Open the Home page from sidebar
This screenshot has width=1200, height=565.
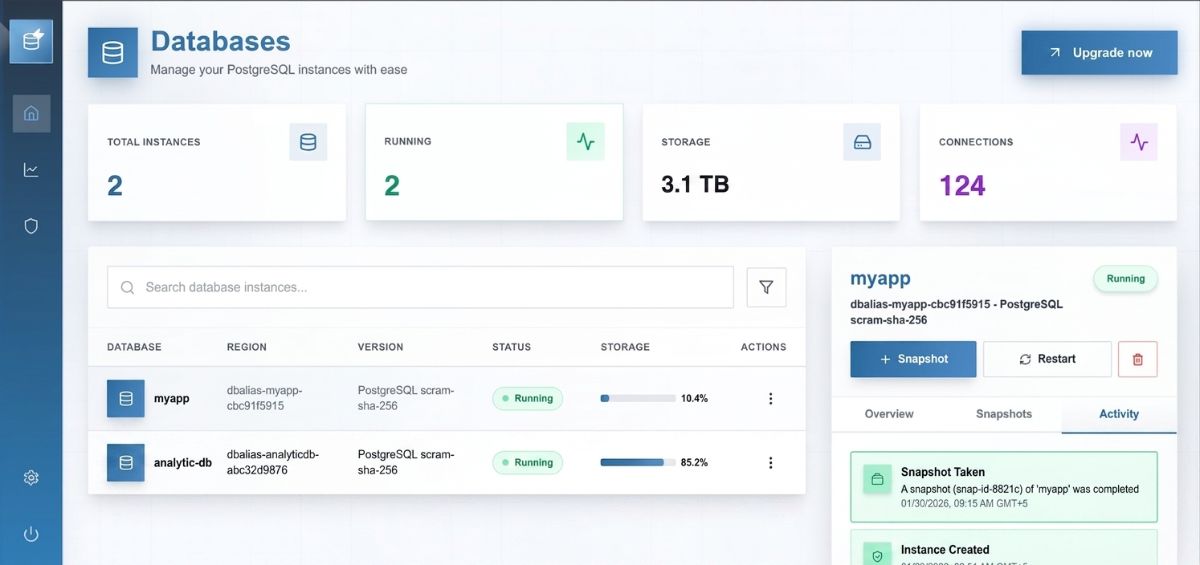point(31,113)
